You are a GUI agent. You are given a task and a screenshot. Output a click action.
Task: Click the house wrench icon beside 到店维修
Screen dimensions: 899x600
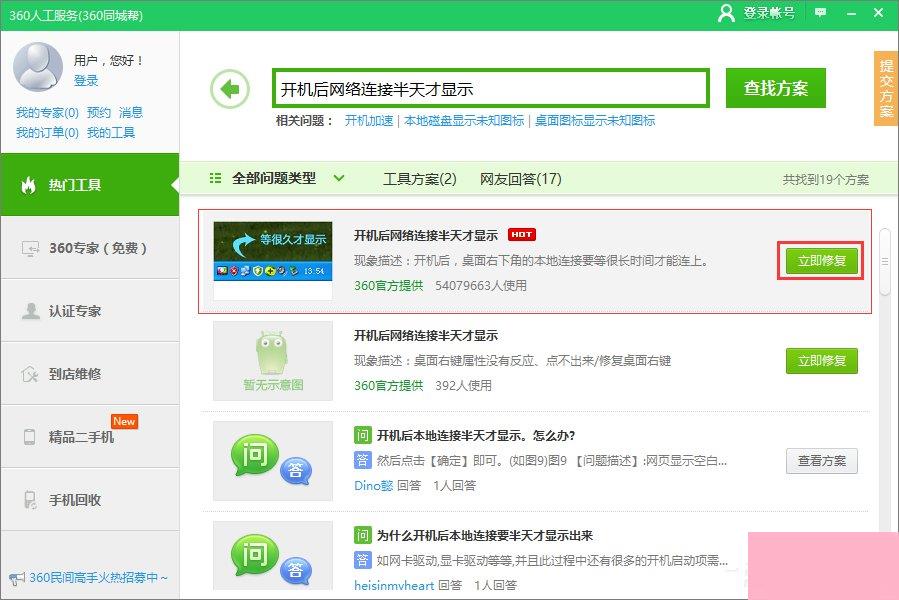coord(30,374)
